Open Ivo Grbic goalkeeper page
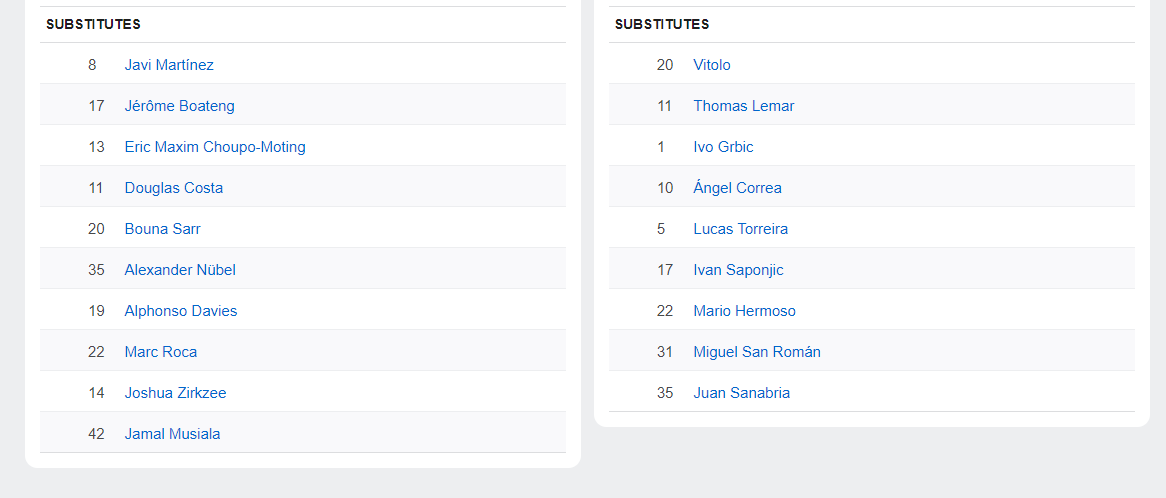 click(723, 146)
